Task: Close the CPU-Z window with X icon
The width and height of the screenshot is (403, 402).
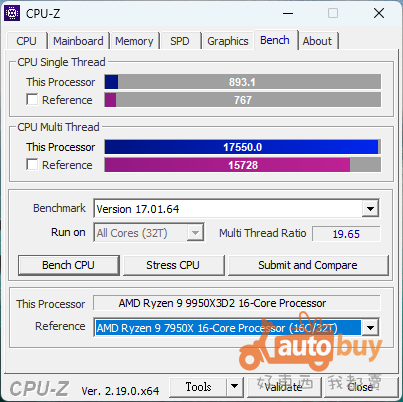Action: point(379,14)
